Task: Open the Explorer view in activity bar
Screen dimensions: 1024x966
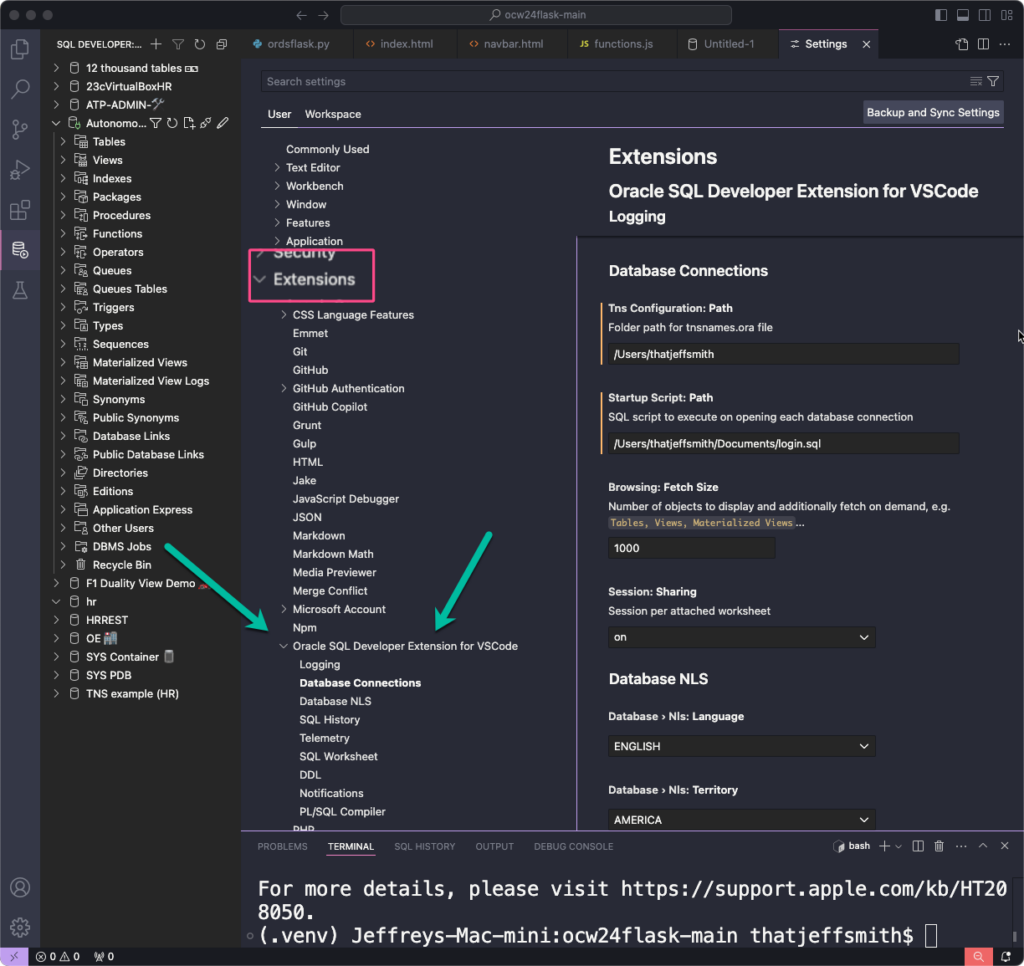Action: pos(20,49)
